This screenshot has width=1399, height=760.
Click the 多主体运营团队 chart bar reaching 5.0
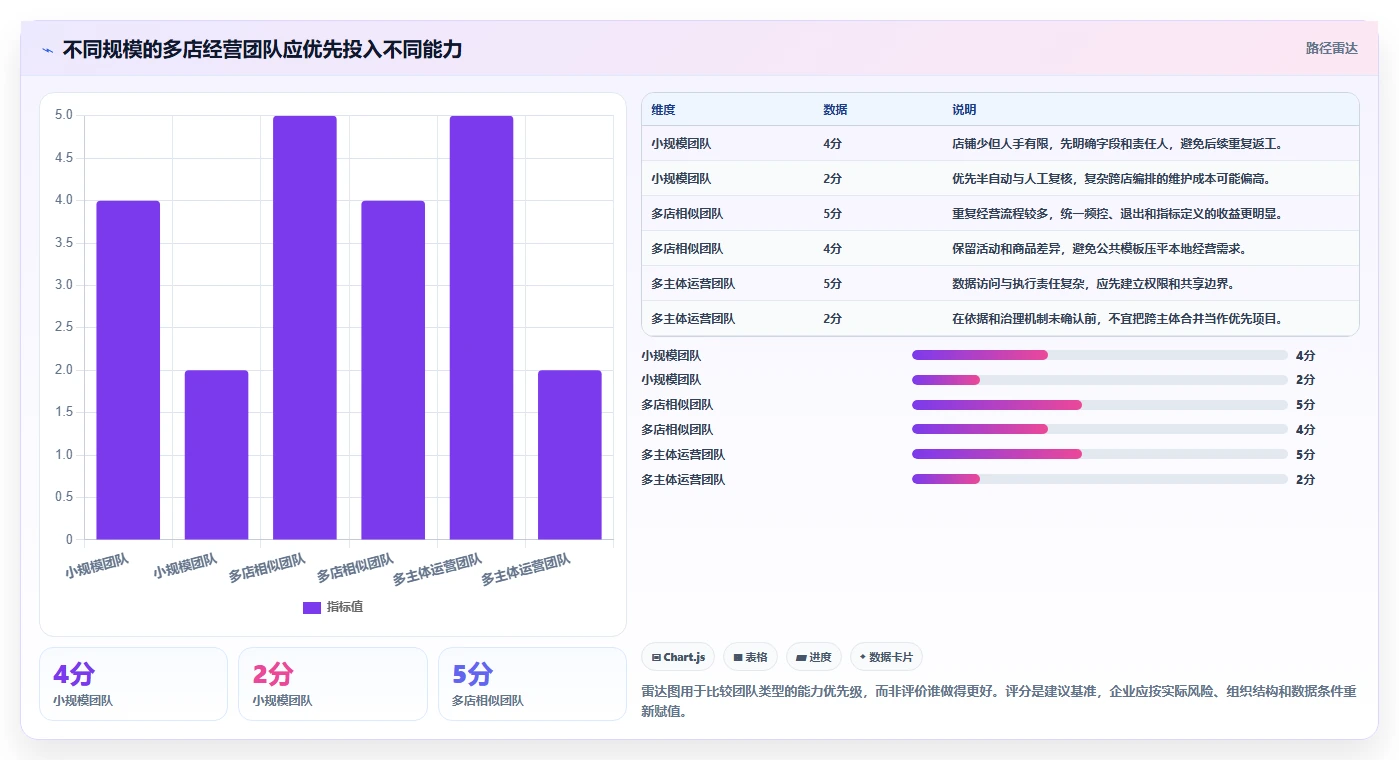point(481,328)
